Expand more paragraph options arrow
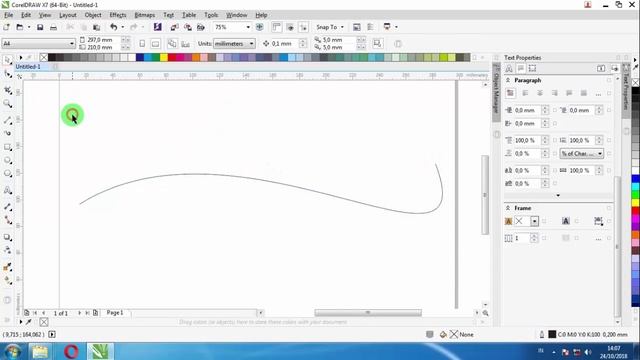 click(x=558, y=196)
